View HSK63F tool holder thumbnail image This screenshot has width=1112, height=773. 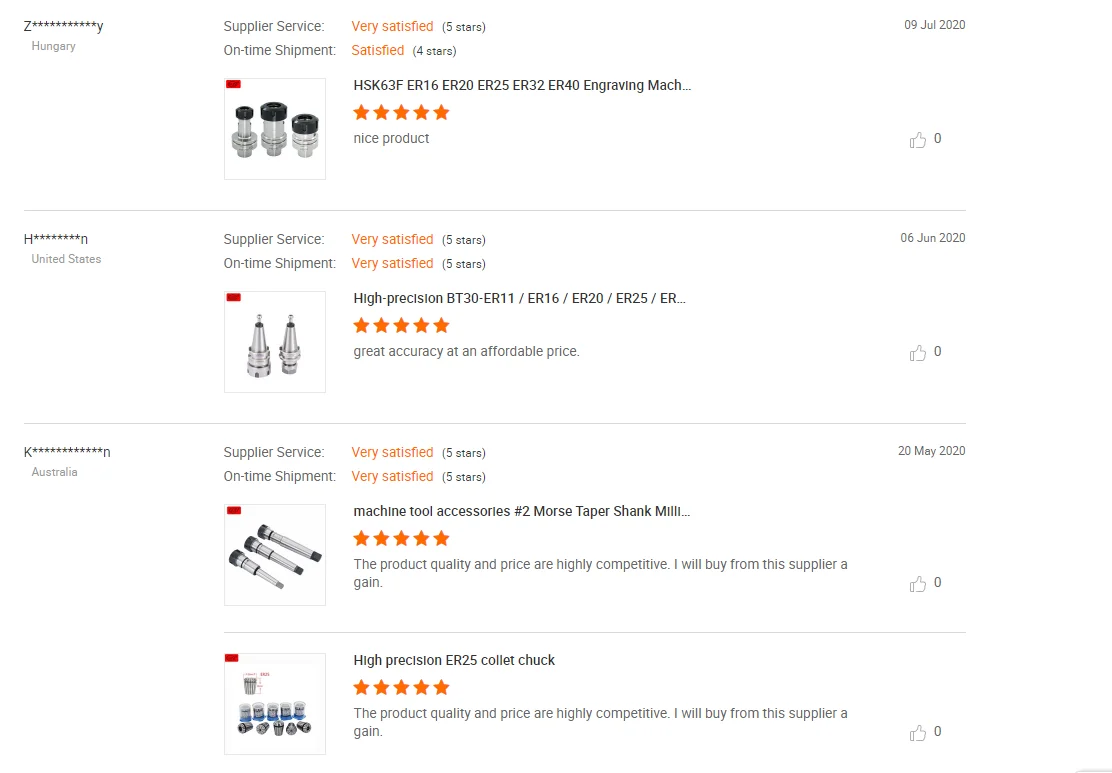(x=275, y=130)
